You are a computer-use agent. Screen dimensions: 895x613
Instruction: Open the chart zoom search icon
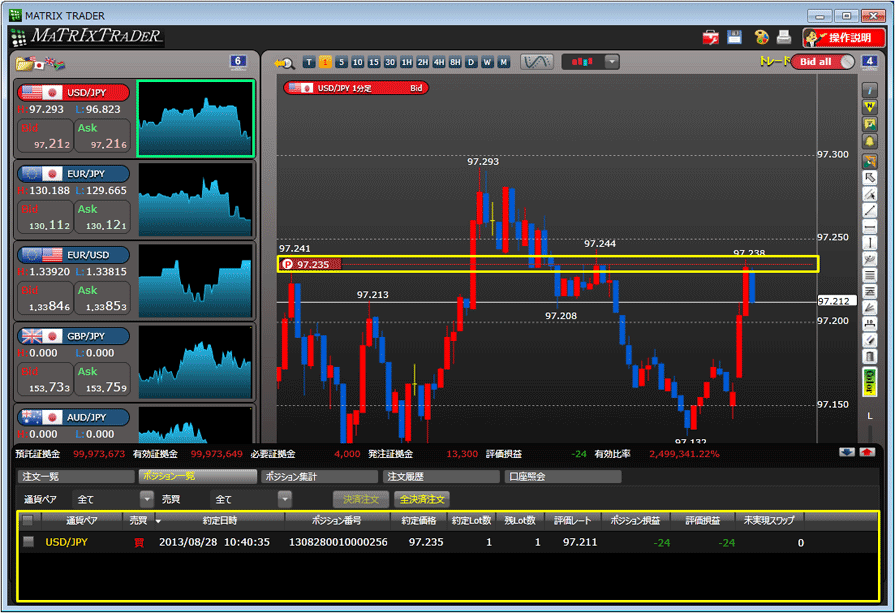284,62
